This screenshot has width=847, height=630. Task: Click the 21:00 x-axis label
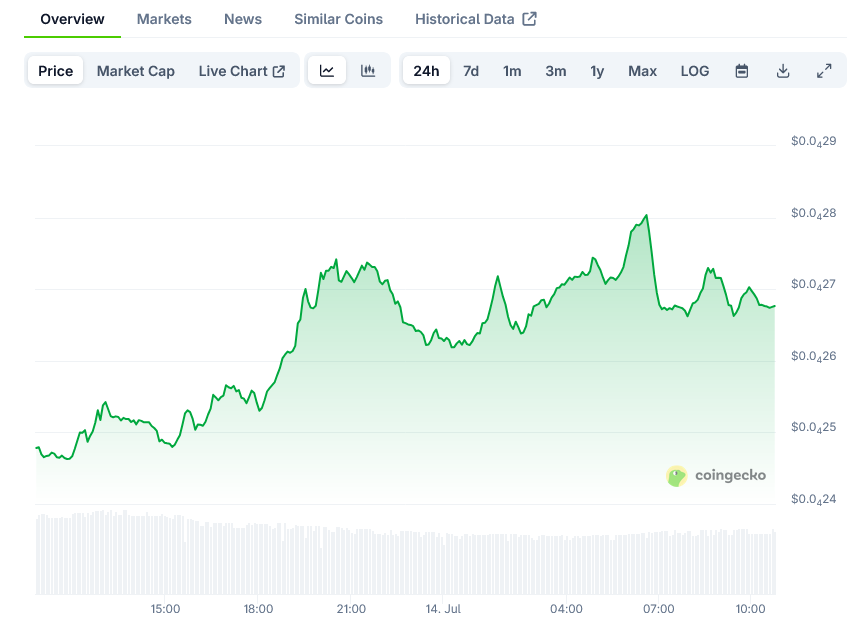pos(351,609)
